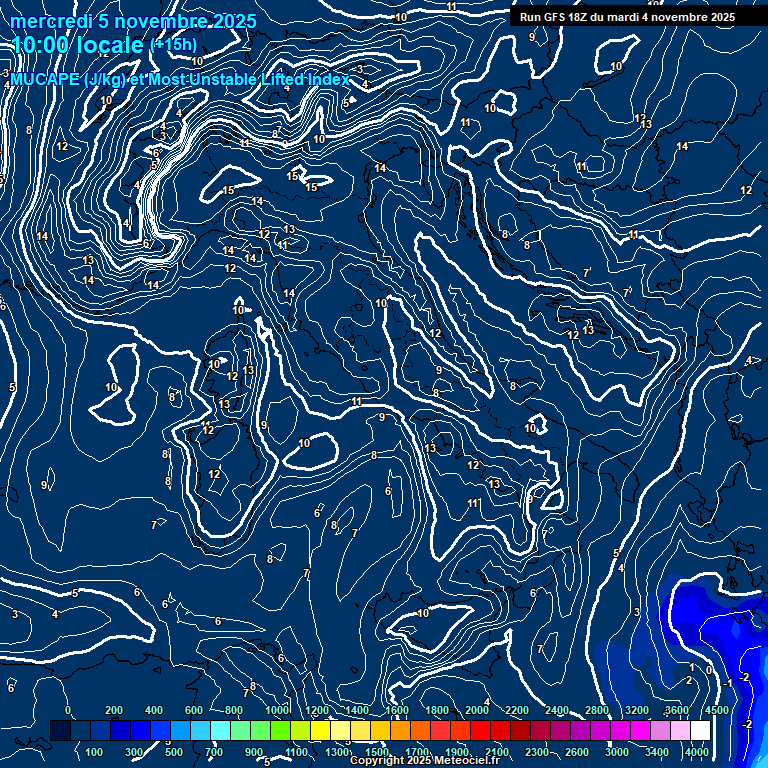This screenshot has width=768, height=768.
Task: Click the "-1" lifted index contour label
Action: (728, 683)
